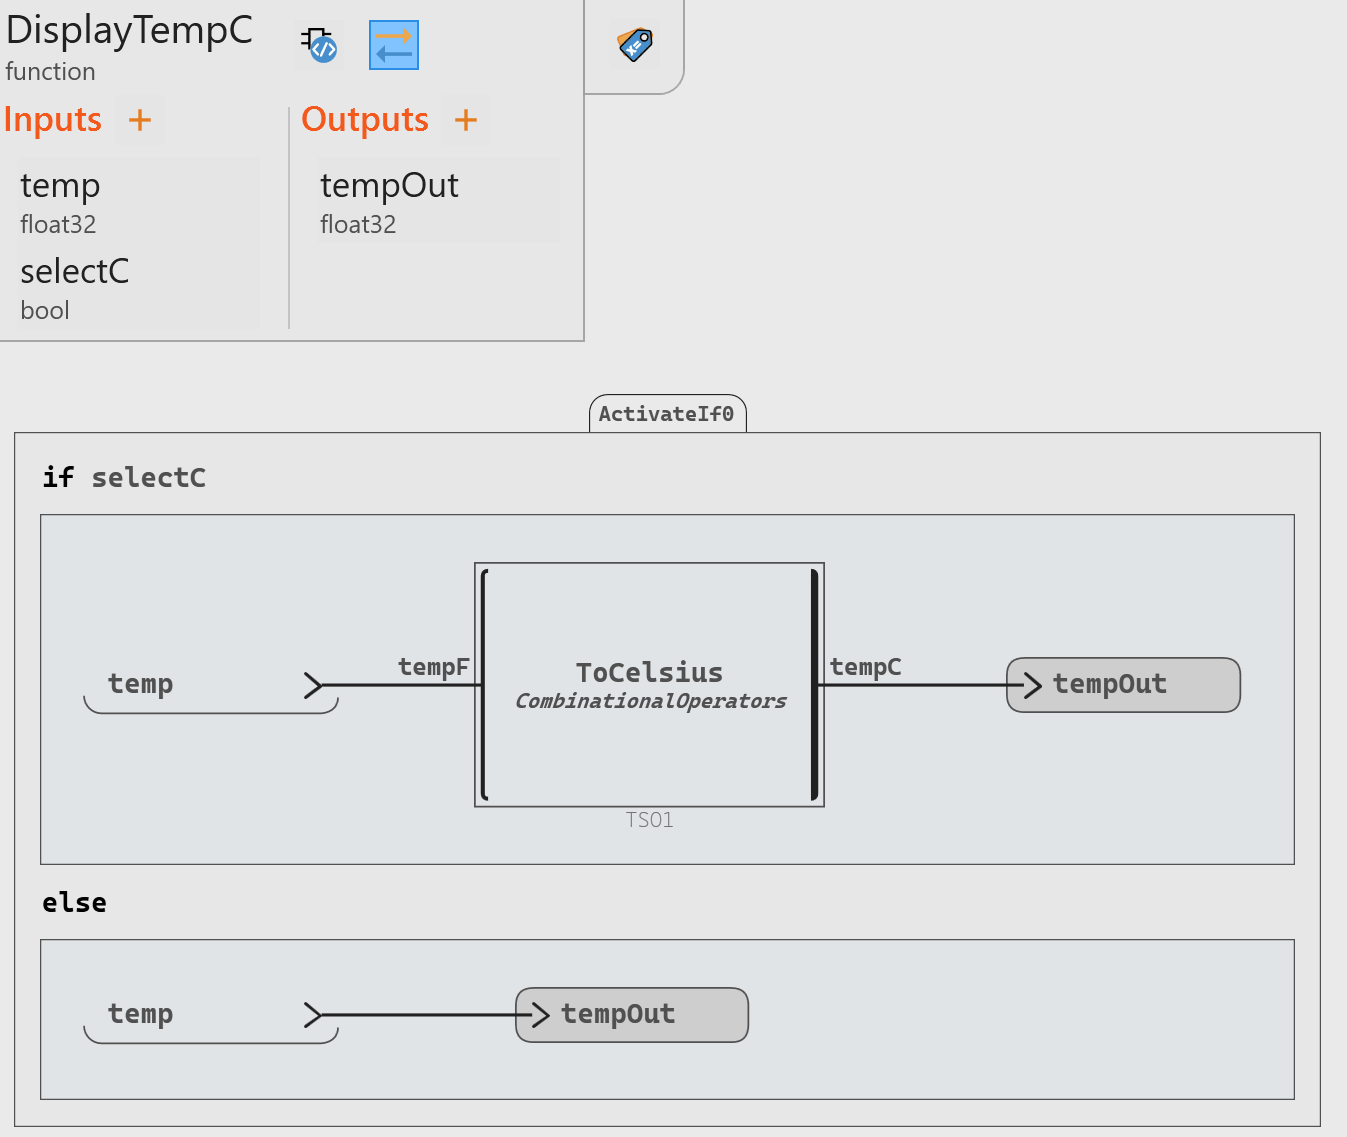
Task: Click the TS01 instance label under ToCelsius
Action: pyautogui.click(x=650, y=821)
